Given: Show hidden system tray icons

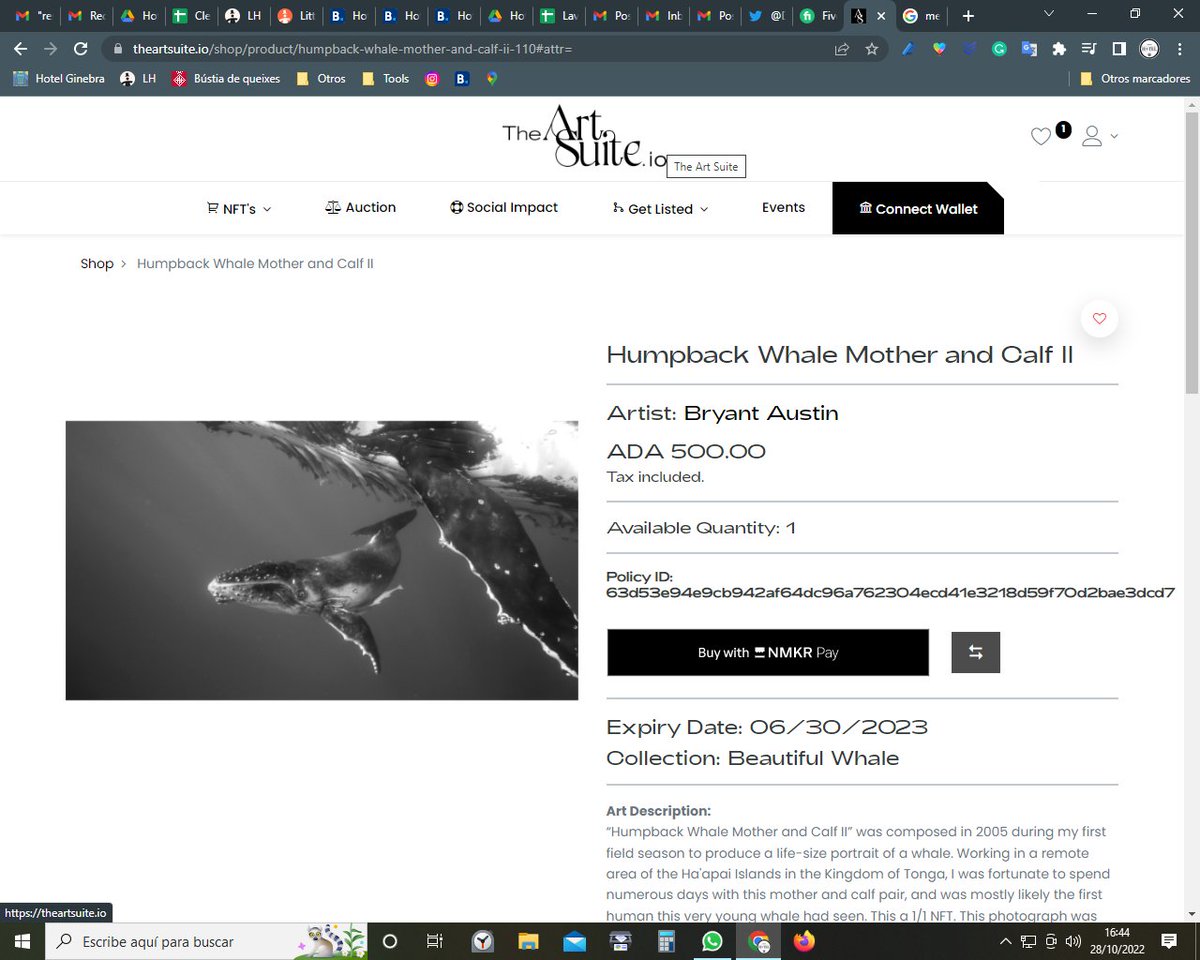Looking at the screenshot, I should click(1006, 941).
